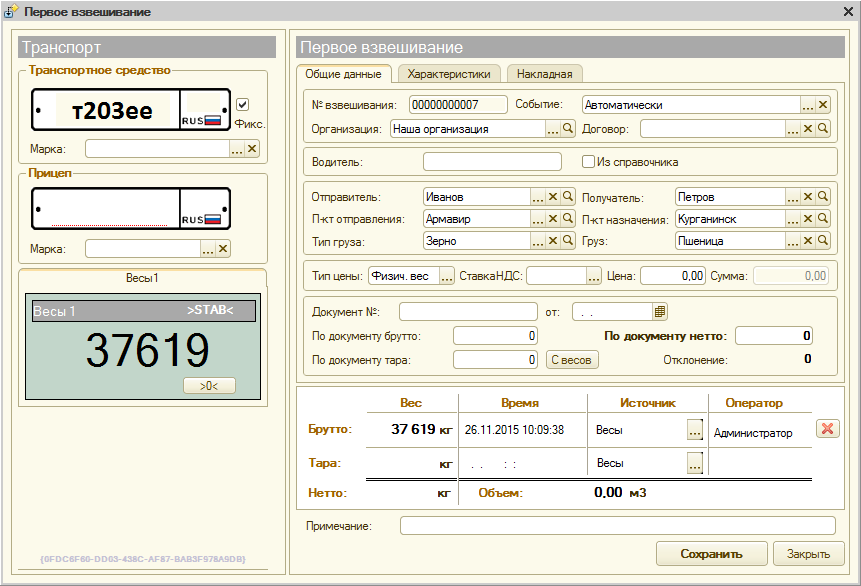Open СтавкаНДС selection ellipsis button
The image size is (861, 586).
(594, 275)
